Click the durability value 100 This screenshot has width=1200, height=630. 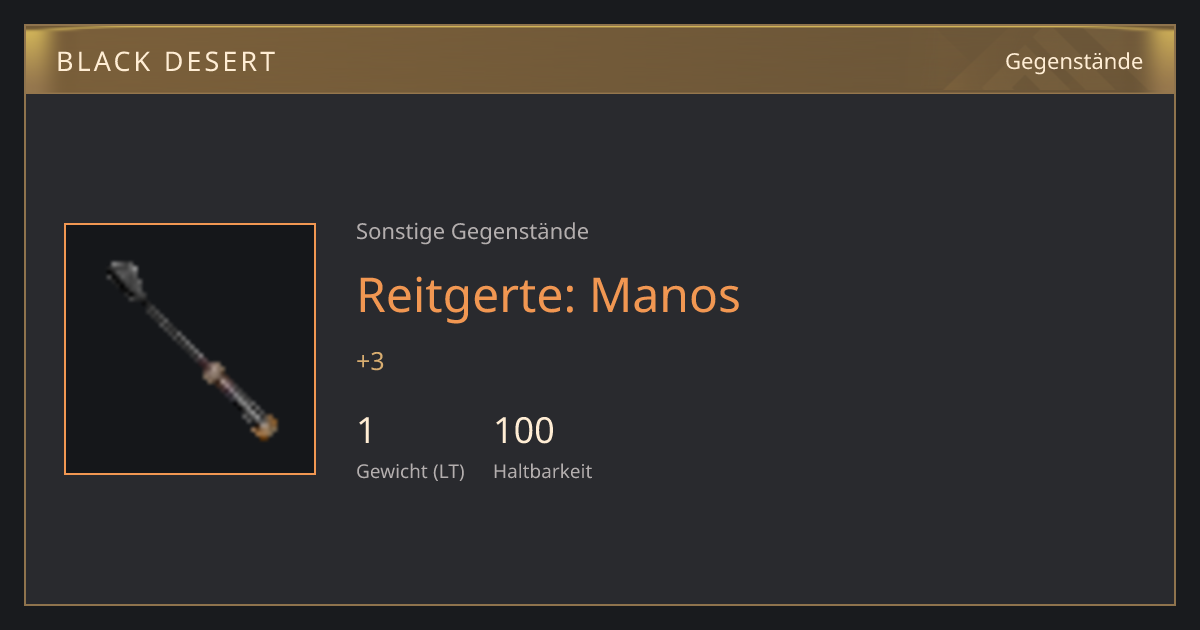tap(523, 431)
